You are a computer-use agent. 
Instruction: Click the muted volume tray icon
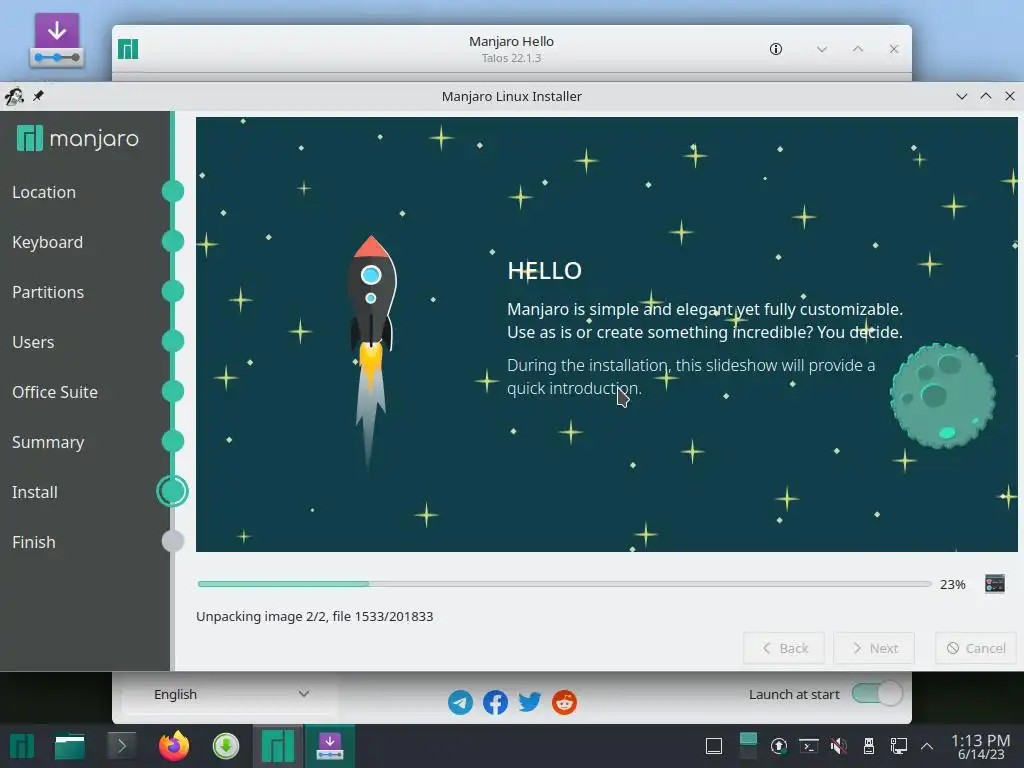pyautogui.click(x=839, y=746)
